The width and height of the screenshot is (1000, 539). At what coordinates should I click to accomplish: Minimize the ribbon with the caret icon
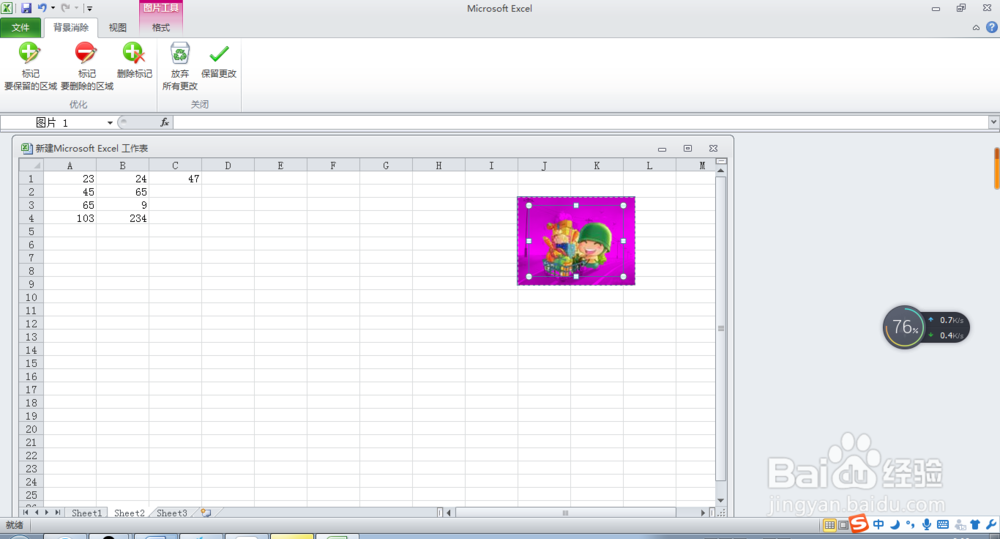click(x=976, y=27)
